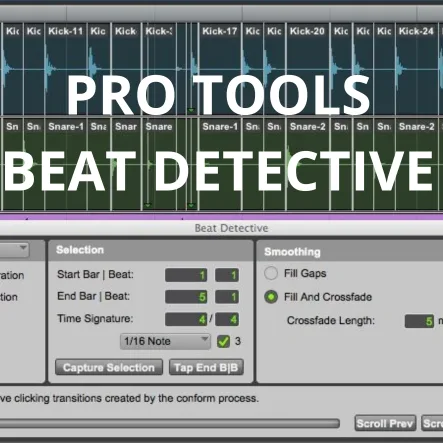Open the 1/16 Note resolution dropdown
443x443 pixels.
(165, 341)
